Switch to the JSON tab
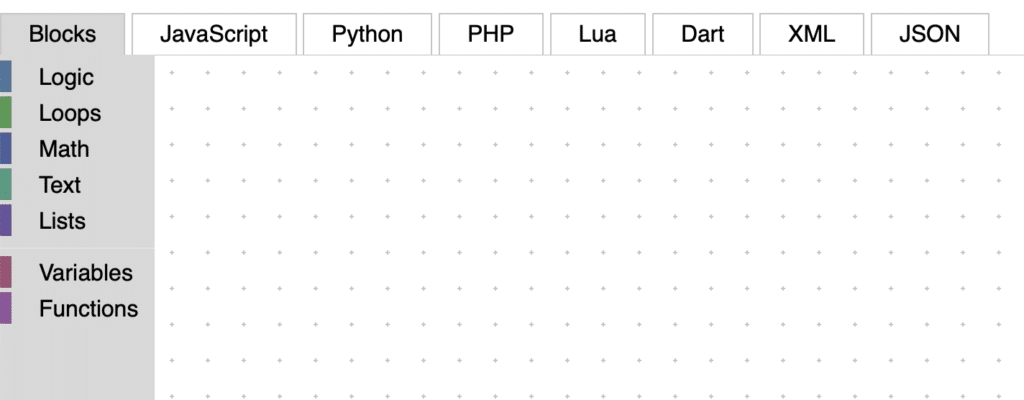Screen dimensions: 1024x400 pyautogui.click(x=929, y=34)
